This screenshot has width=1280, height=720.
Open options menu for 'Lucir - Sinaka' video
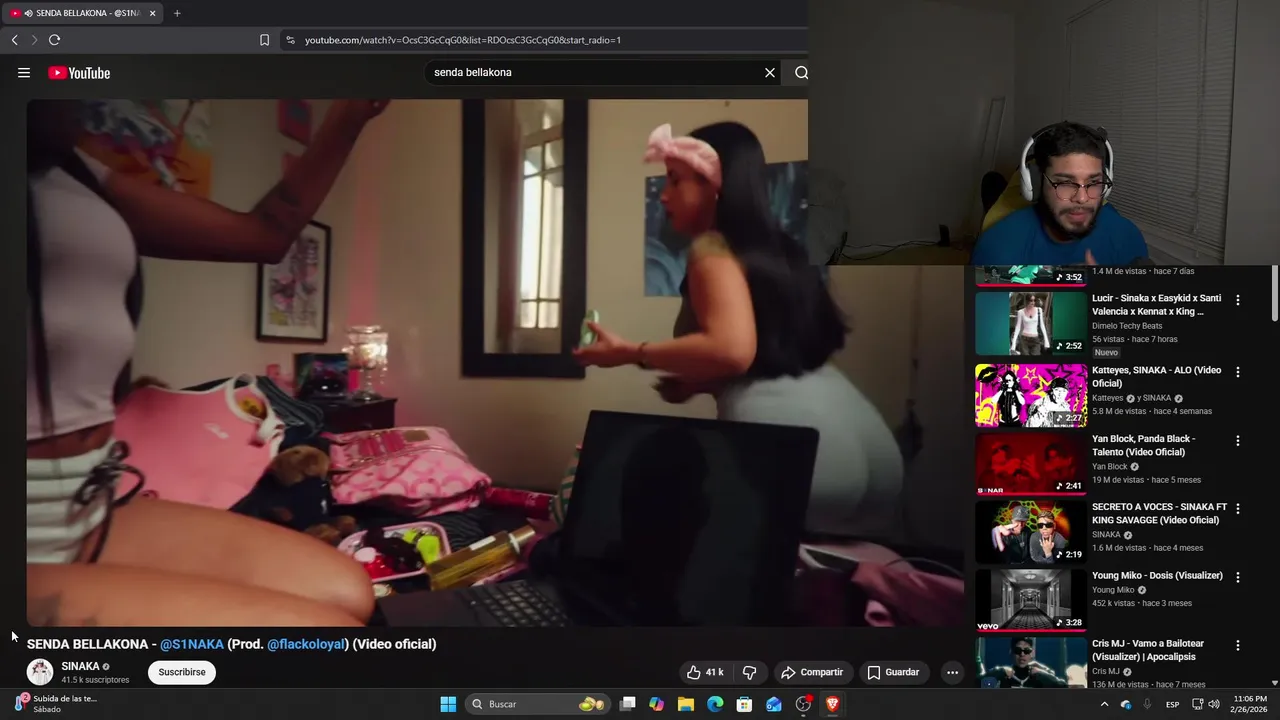[1238, 300]
